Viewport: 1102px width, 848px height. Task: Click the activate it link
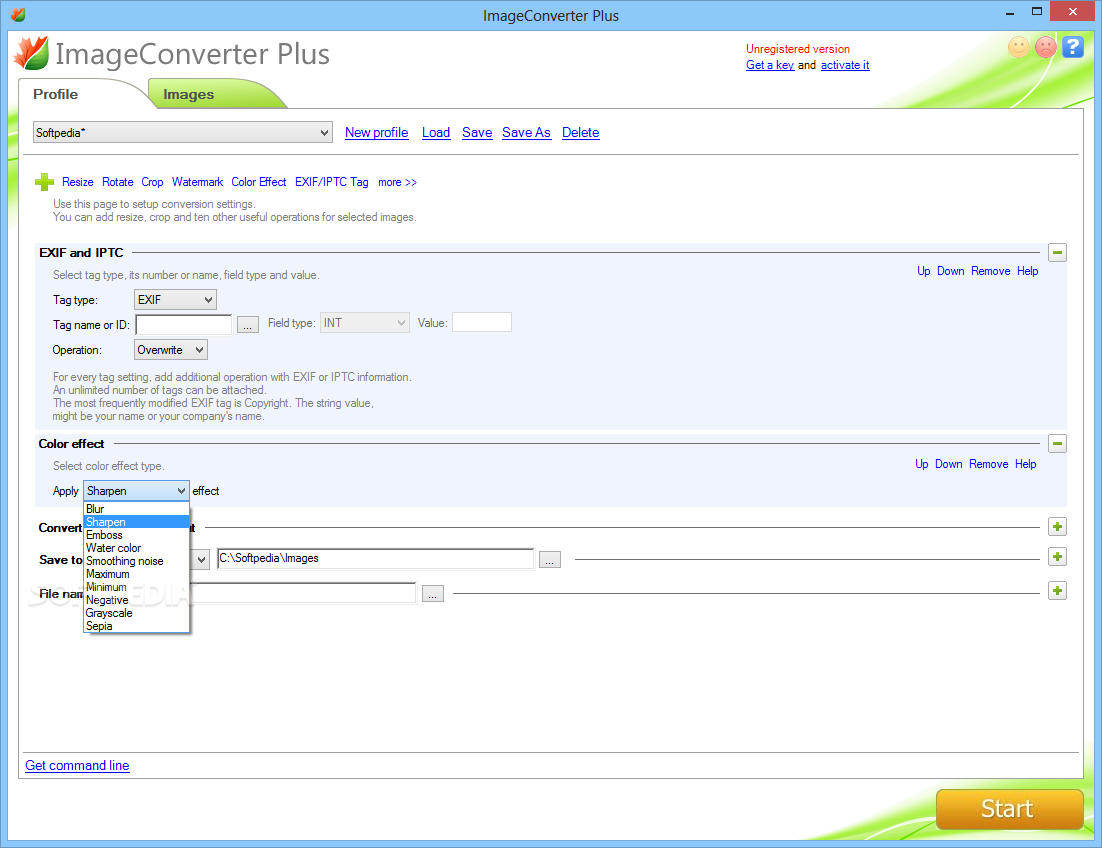845,65
